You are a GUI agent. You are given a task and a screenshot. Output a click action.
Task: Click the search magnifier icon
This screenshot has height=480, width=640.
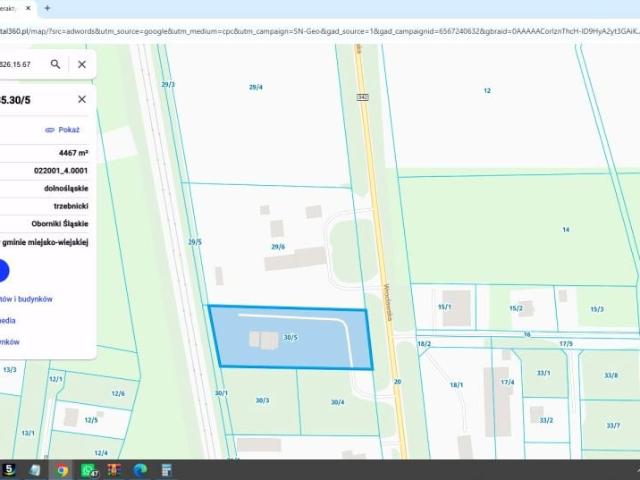tap(56, 64)
